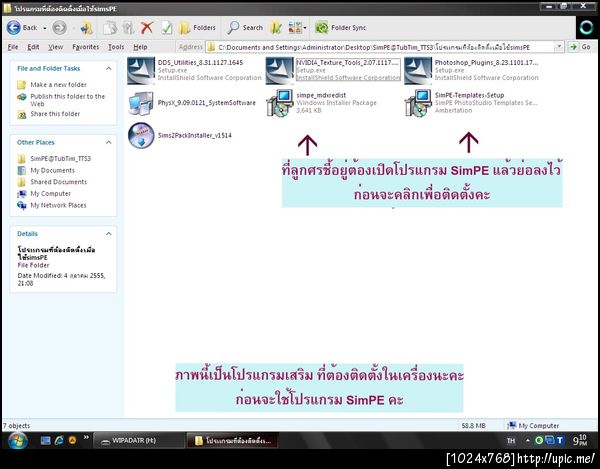
Task: Click the folder with checkmark toolbar icon
Action: tap(276, 28)
